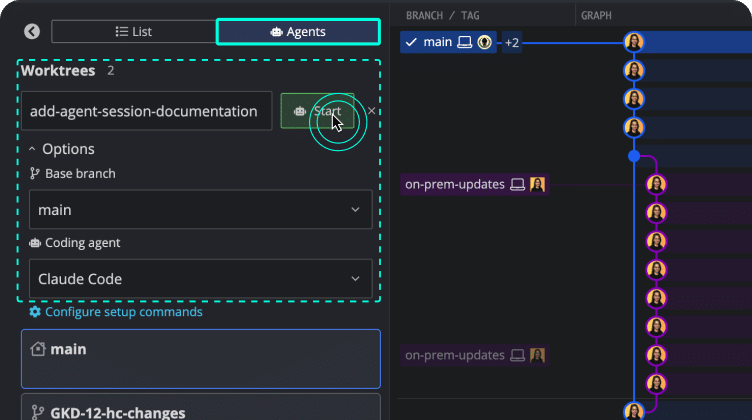Image resolution: width=752 pixels, height=420 pixels.
Task: Click the X icon beside Start
Action: coord(372,111)
